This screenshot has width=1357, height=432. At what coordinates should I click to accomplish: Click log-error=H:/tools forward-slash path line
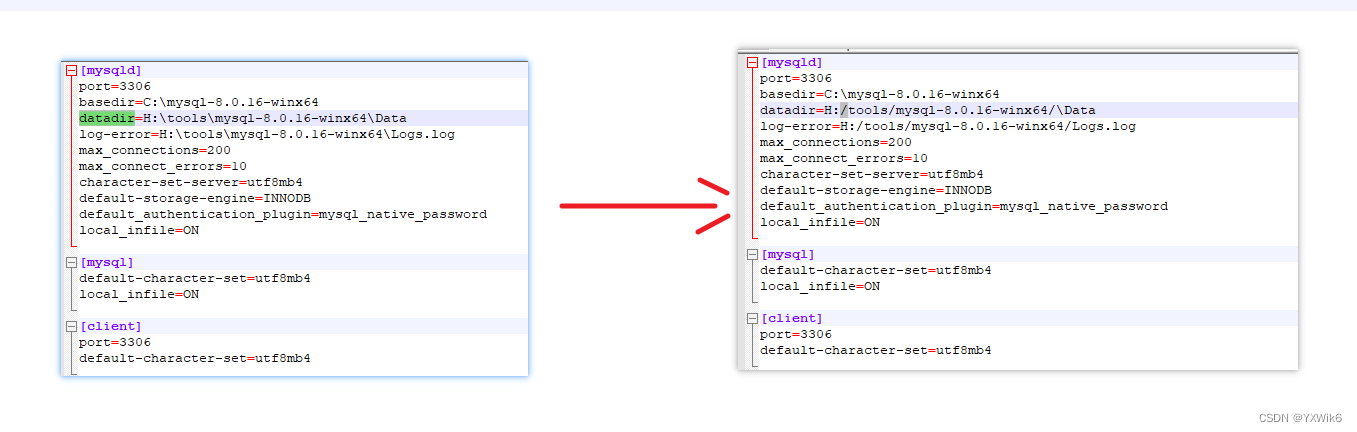click(x=948, y=126)
